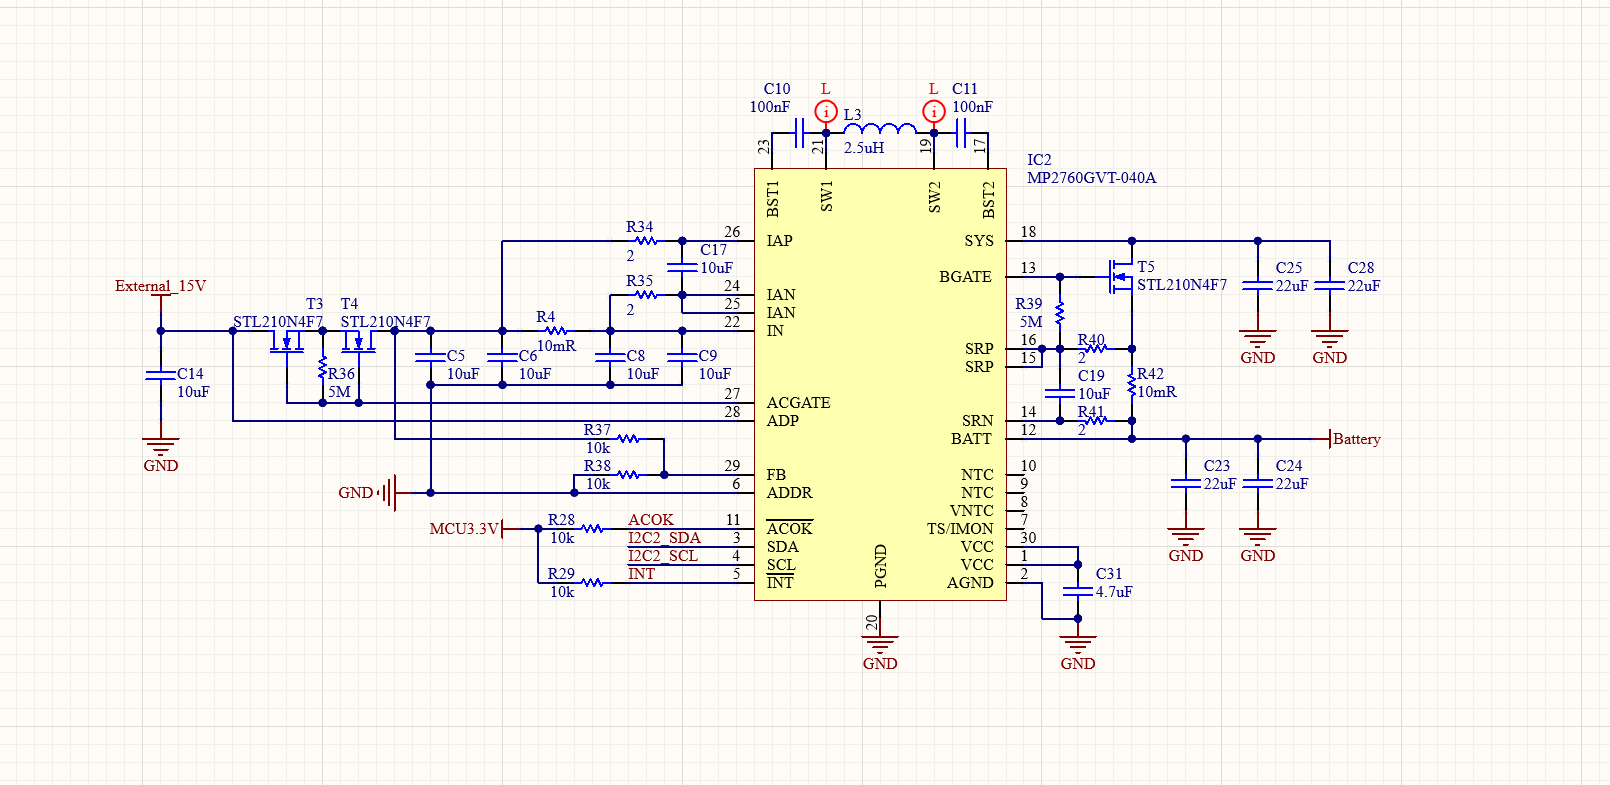
Task: Click the ACGATE pin name
Action: pos(799,403)
